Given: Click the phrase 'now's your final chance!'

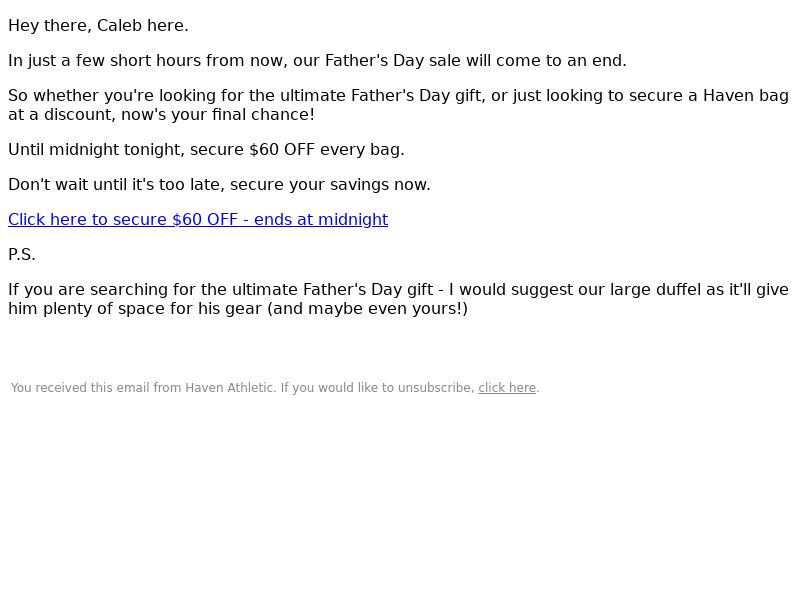Looking at the screenshot, I should tap(218, 115).
